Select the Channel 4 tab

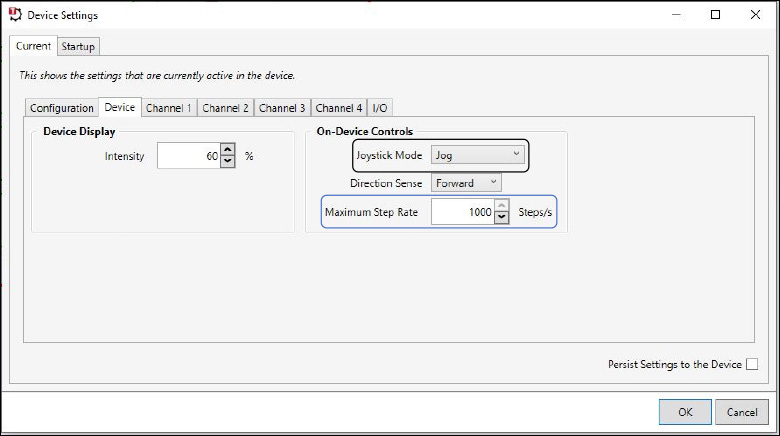(x=339, y=108)
